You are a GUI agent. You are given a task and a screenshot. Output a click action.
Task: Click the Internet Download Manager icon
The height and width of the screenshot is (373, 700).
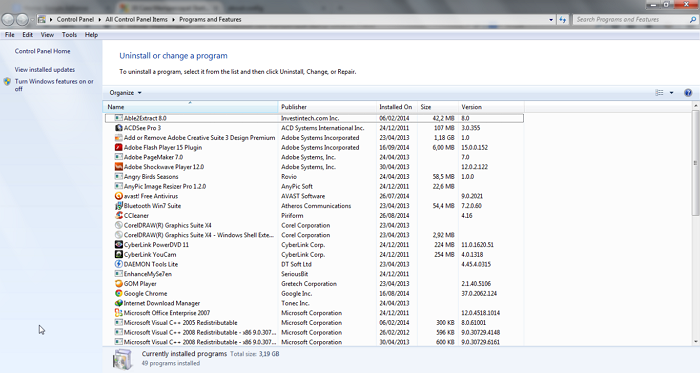point(118,303)
